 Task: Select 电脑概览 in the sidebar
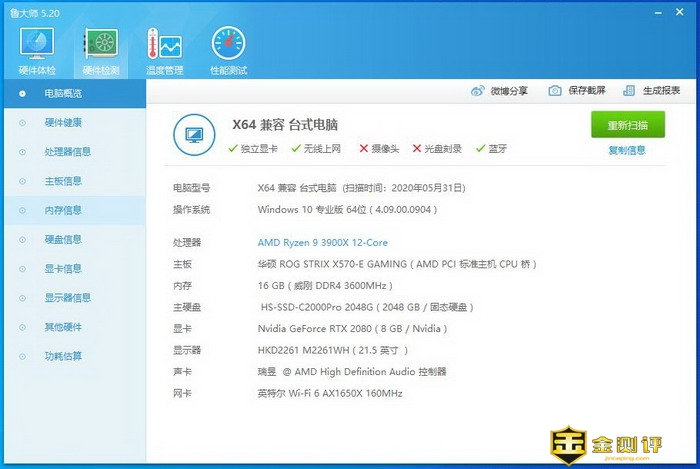point(63,94)
